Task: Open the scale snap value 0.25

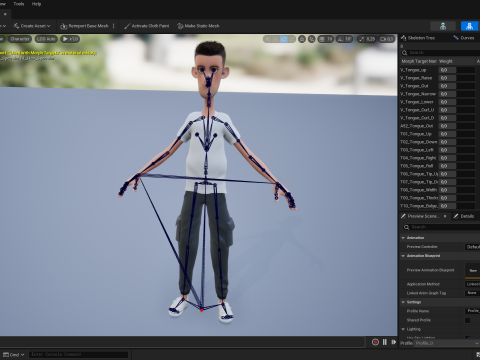Action: pyautogui.click(x=370, y=39)
